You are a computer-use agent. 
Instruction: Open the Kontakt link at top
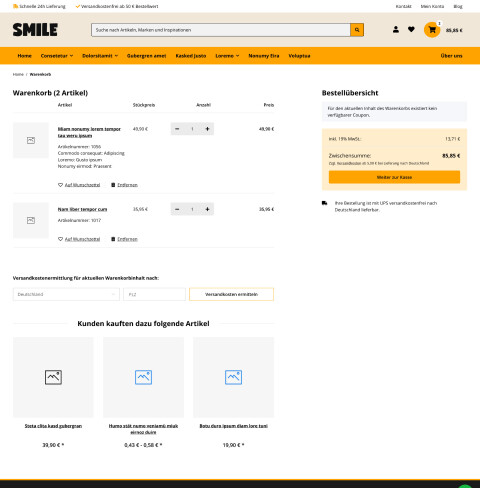404,6
